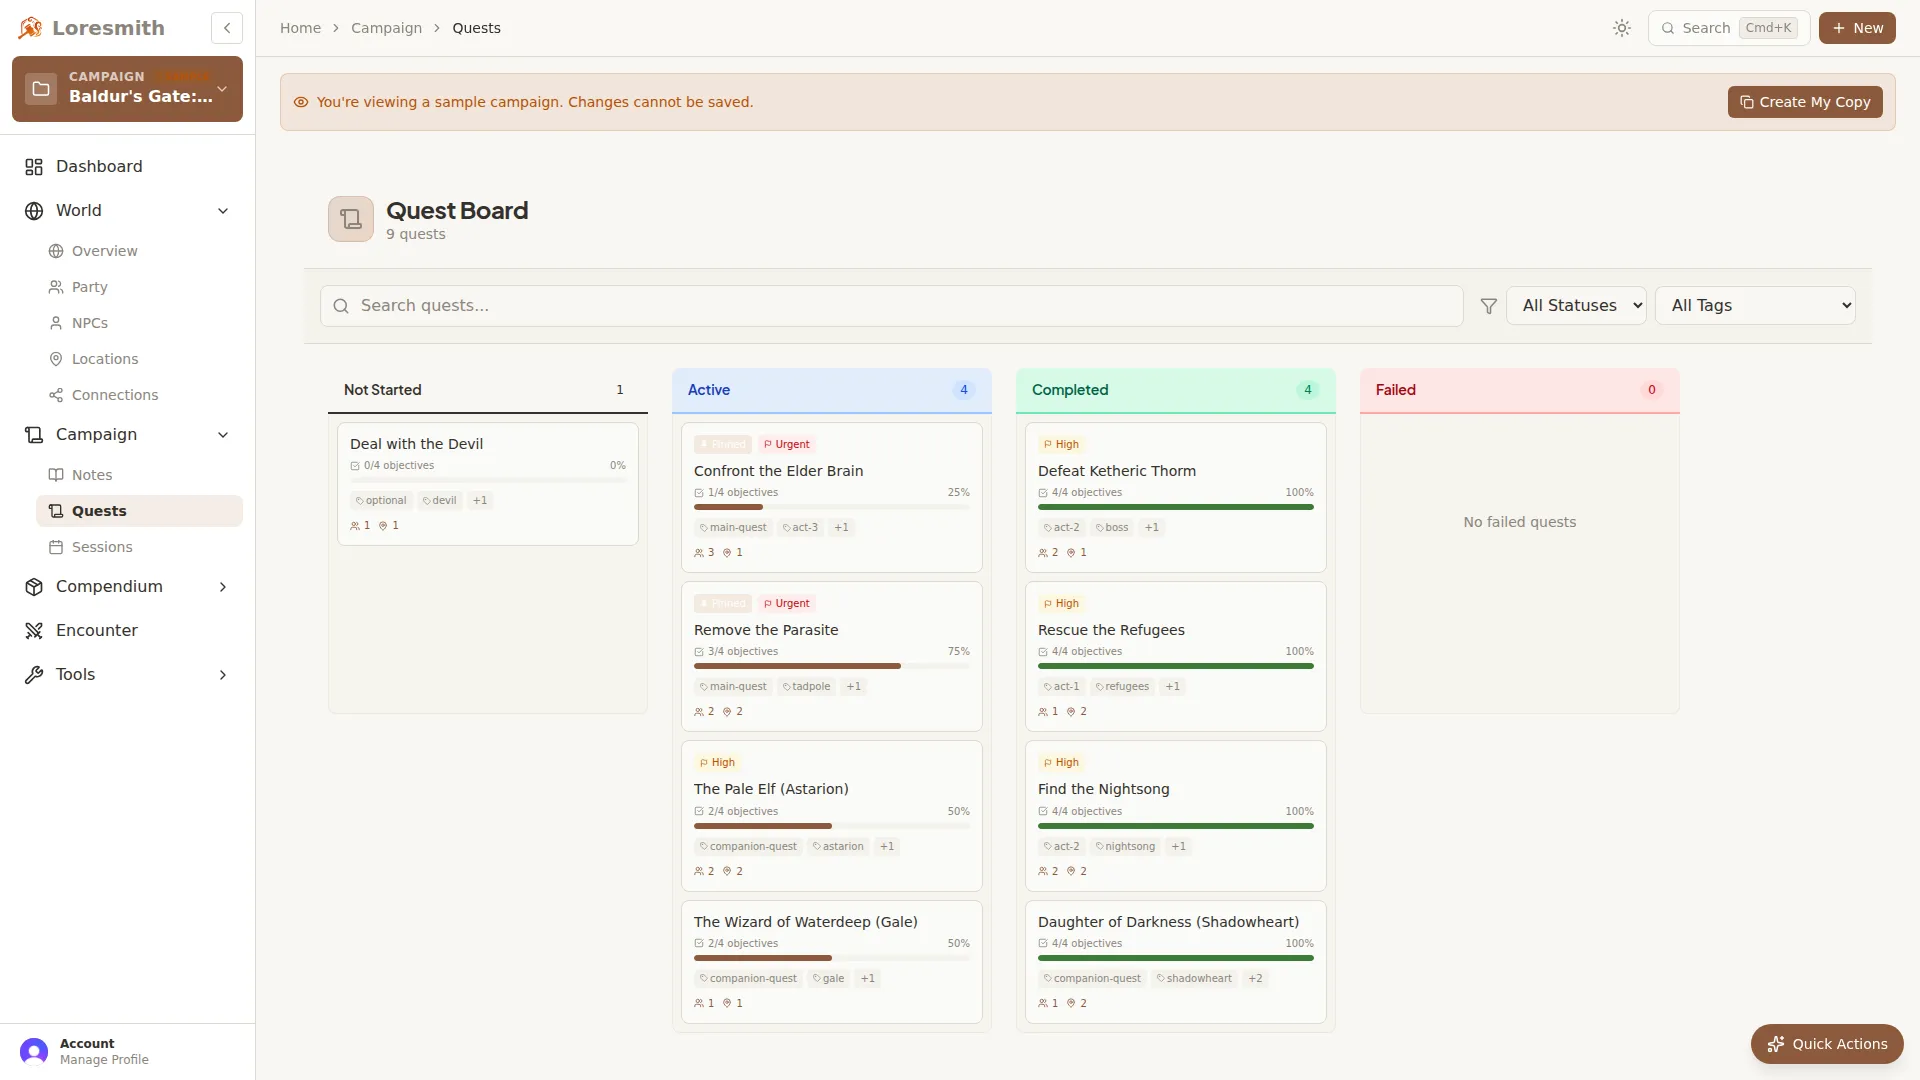Collapse the sidebar using the back arrow icon
This screenshot has width=1920, height=1080.
[x=226, y=28]
